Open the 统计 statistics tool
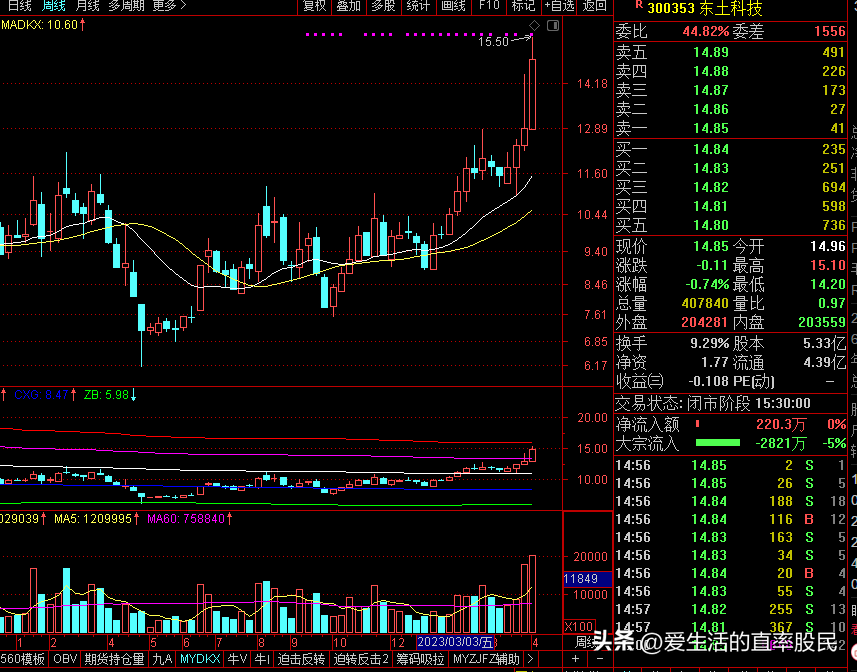Image resolution: width=857 pixels, height=672 pixels. coord(418,6)
